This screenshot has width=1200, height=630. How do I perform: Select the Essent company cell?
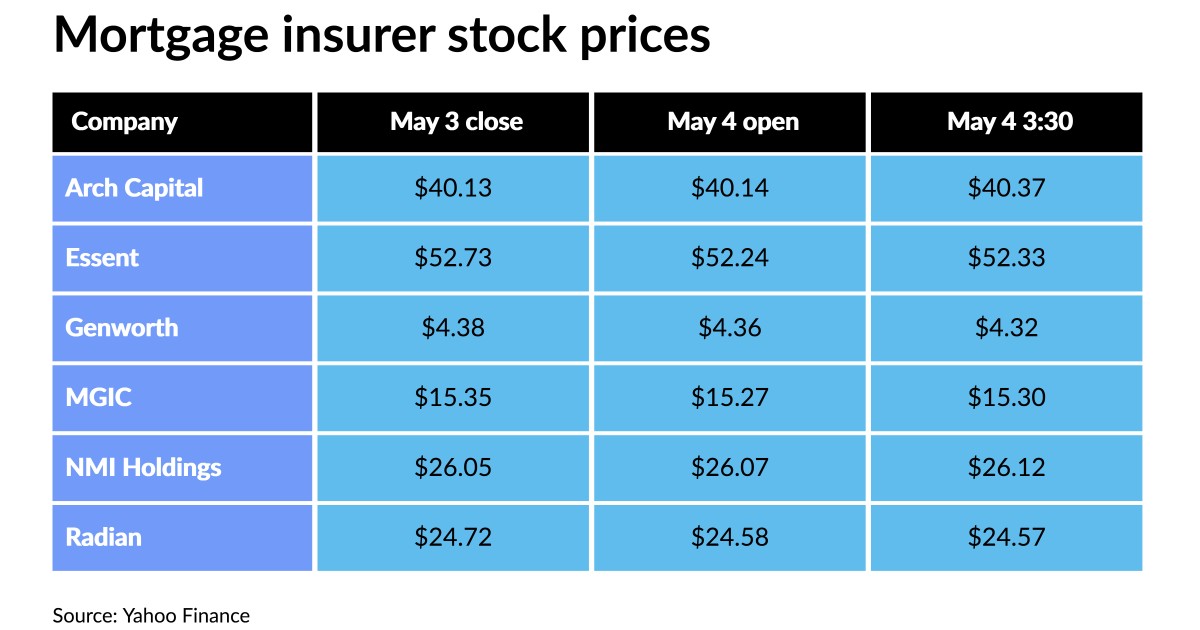tap(102, 258)
